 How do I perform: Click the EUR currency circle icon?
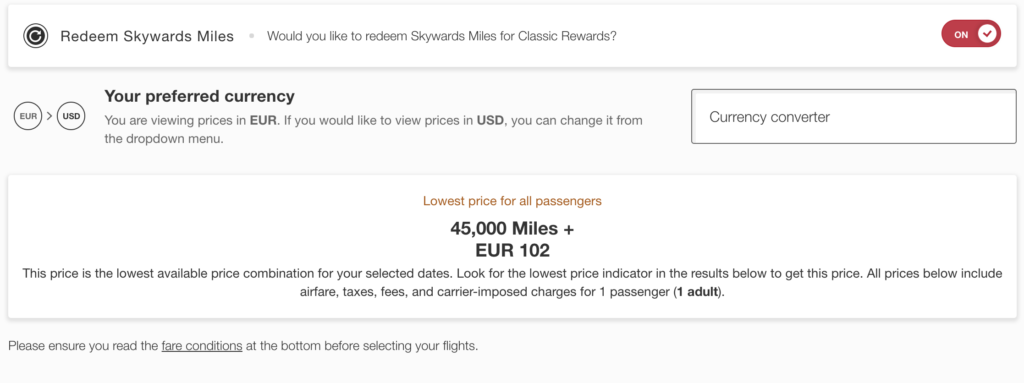pos(27,117)
